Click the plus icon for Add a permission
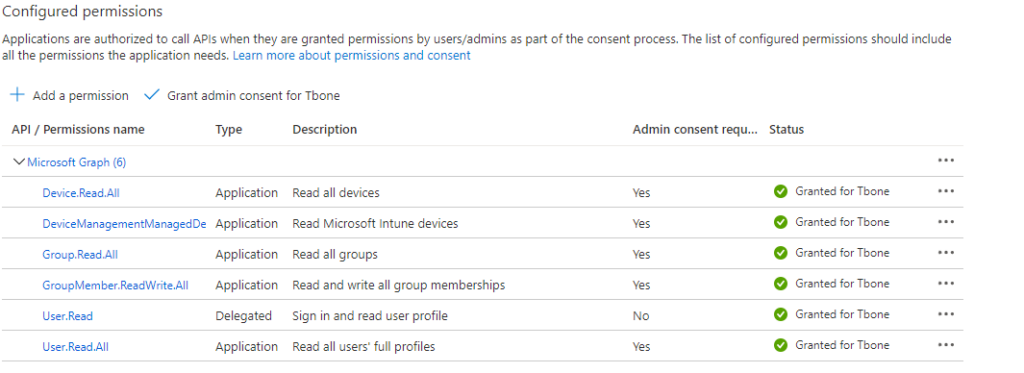The width and height of the screenshot is (1024, 373). tap(18, 95)
